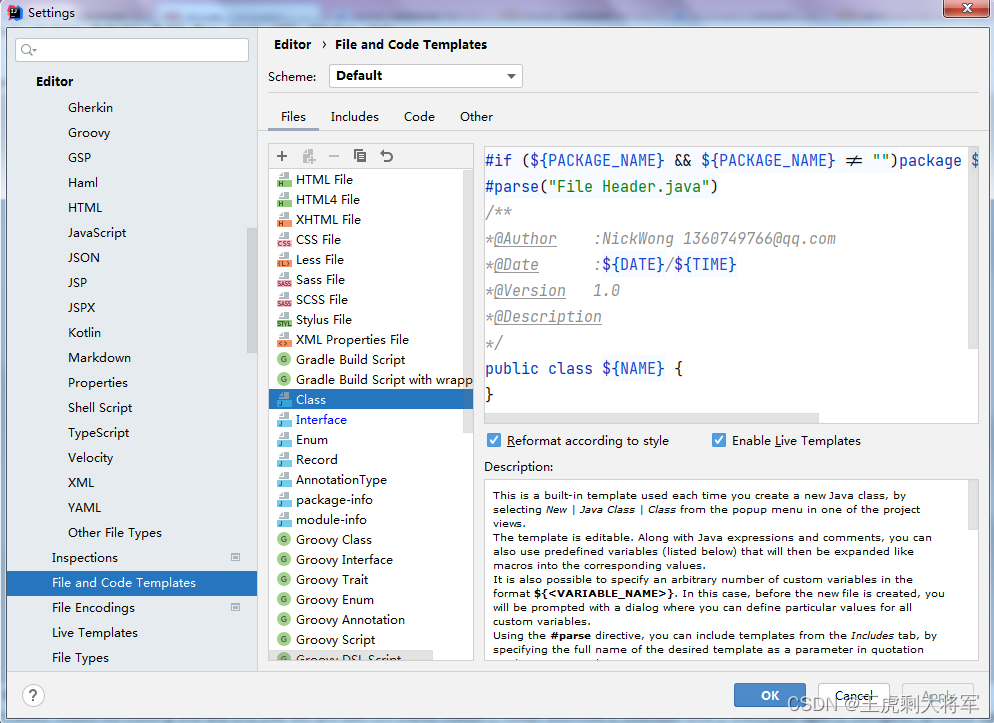Click the project-level marker icon beside Inspections

(235, 557)
